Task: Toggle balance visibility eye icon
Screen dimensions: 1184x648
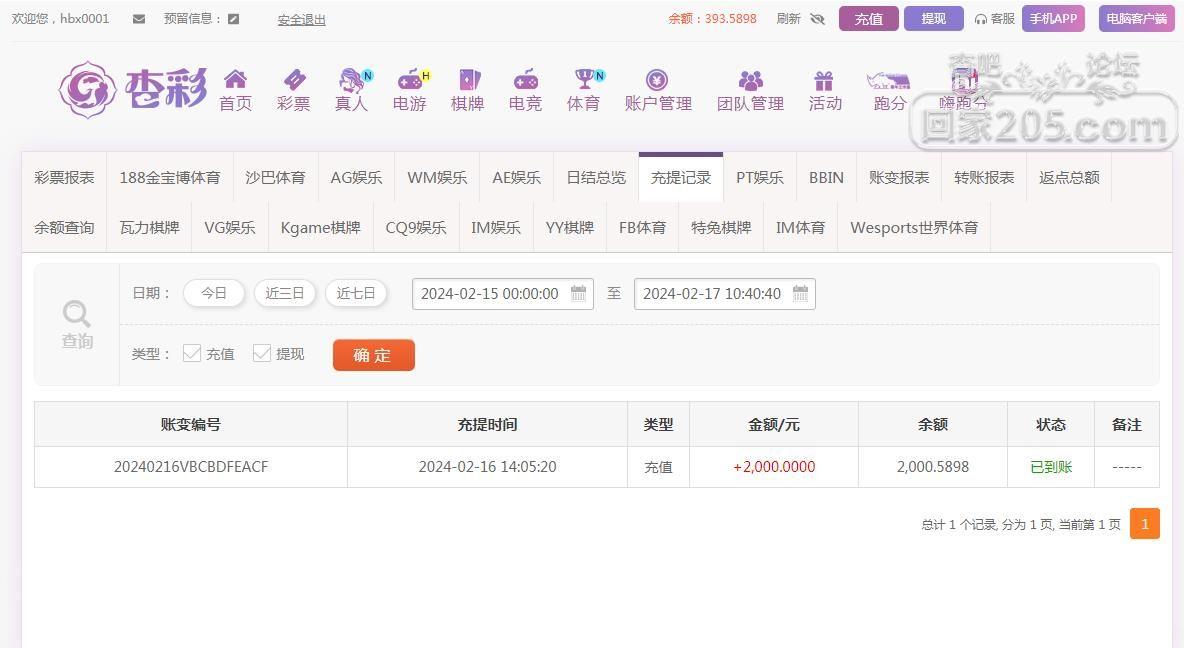Action: (x=817, y=19)
